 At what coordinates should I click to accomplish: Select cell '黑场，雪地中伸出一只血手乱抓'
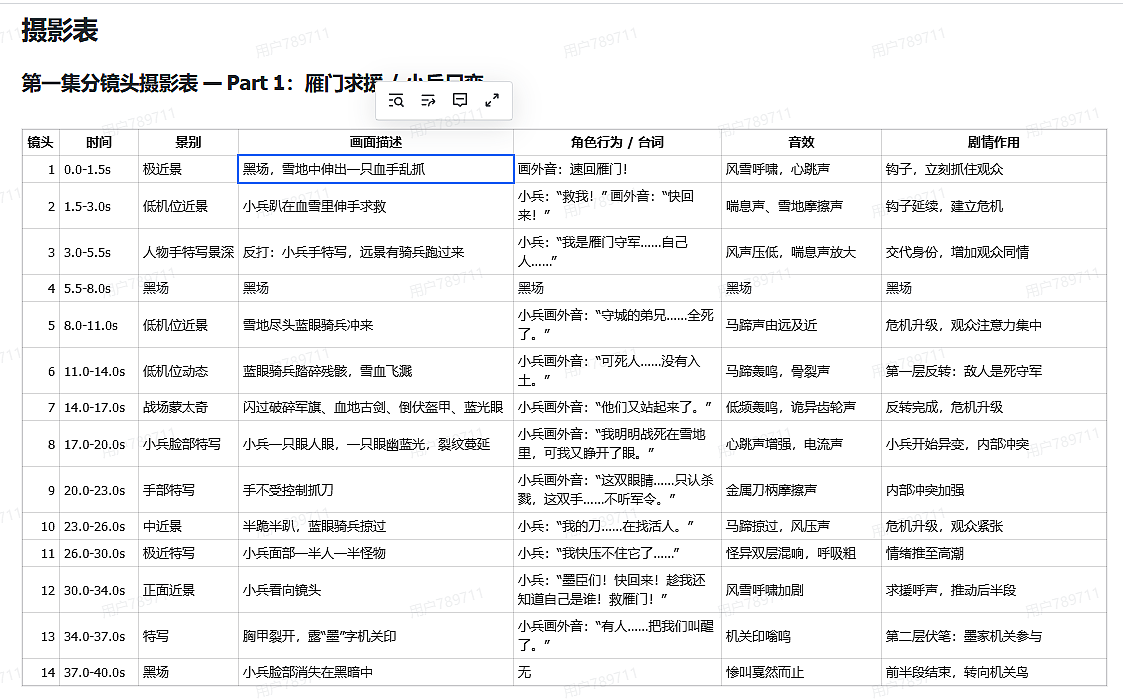point(376,169)
